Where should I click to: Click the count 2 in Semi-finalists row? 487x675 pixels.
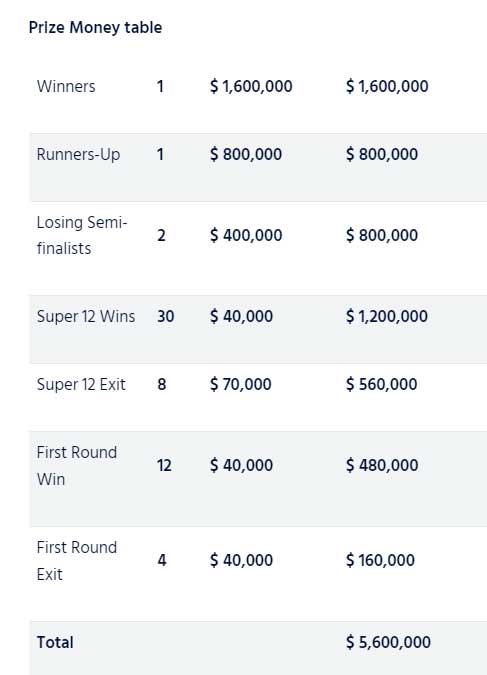[x=161, y=235]
